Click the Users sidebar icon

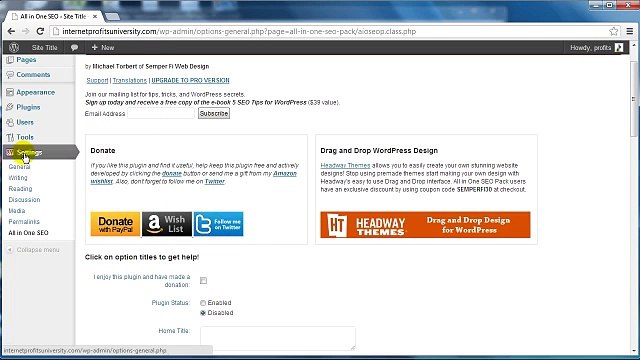10,122
